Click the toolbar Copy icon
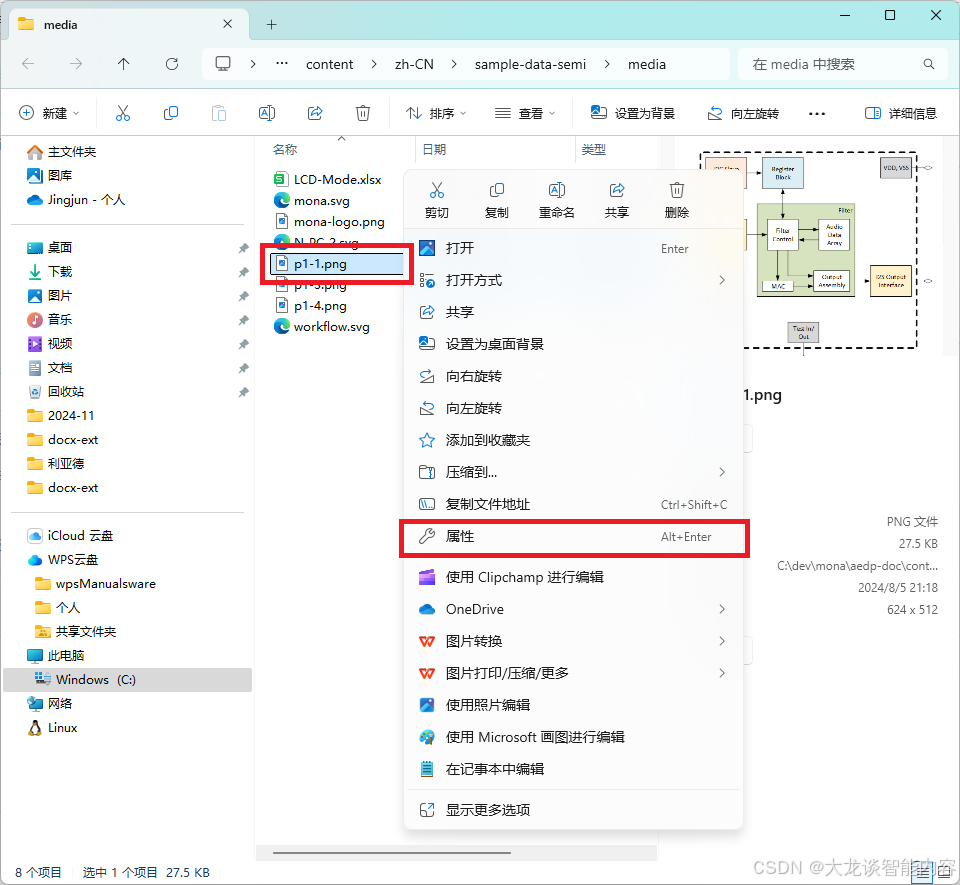Image resolution: width=960 pixels, height=885 pixels. [x=171, y=113]
